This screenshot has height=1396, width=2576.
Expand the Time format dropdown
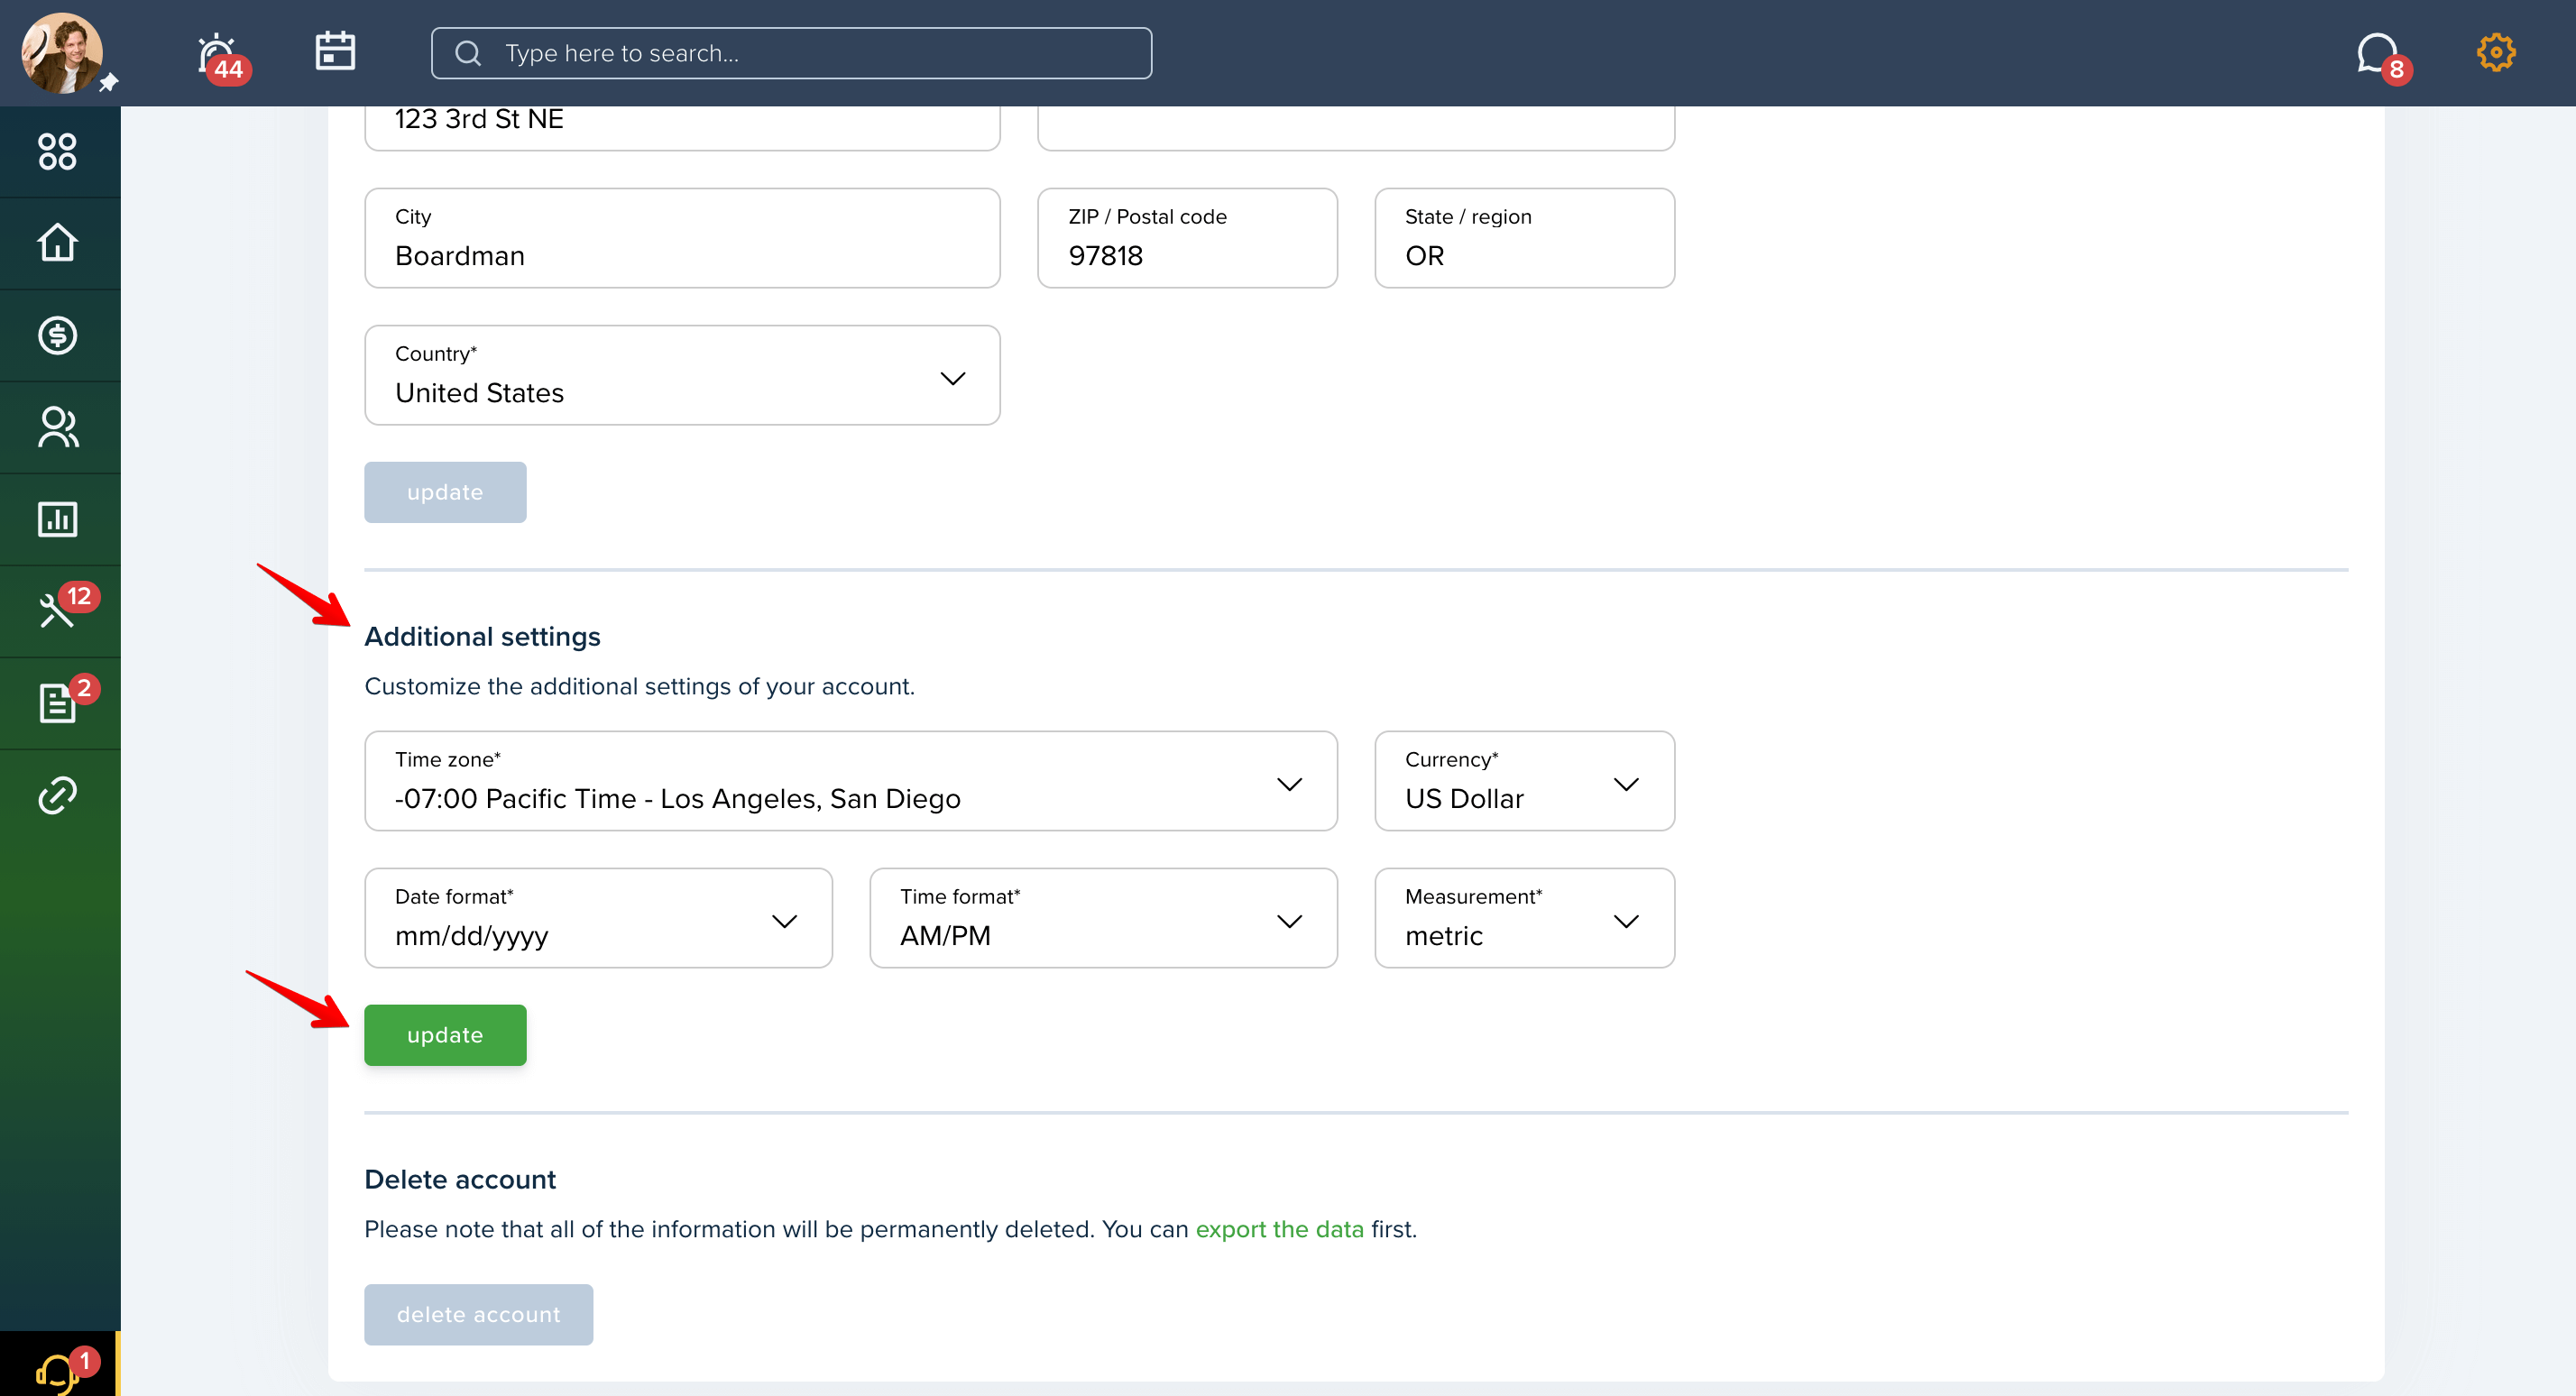pos(1103,918)
